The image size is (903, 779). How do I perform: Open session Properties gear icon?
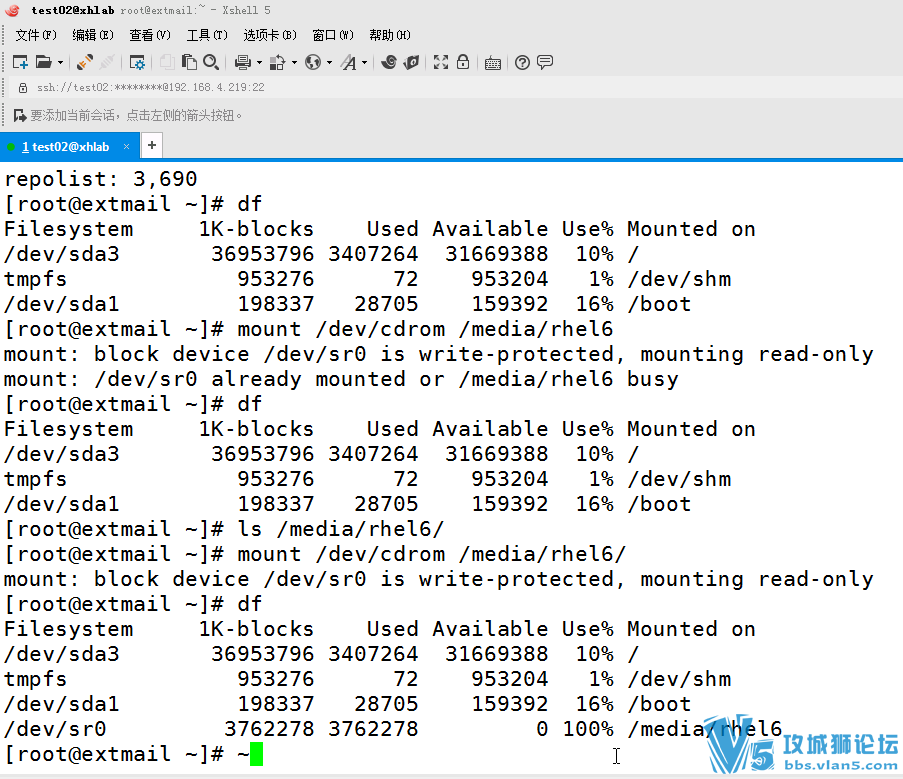click(138, 62)
